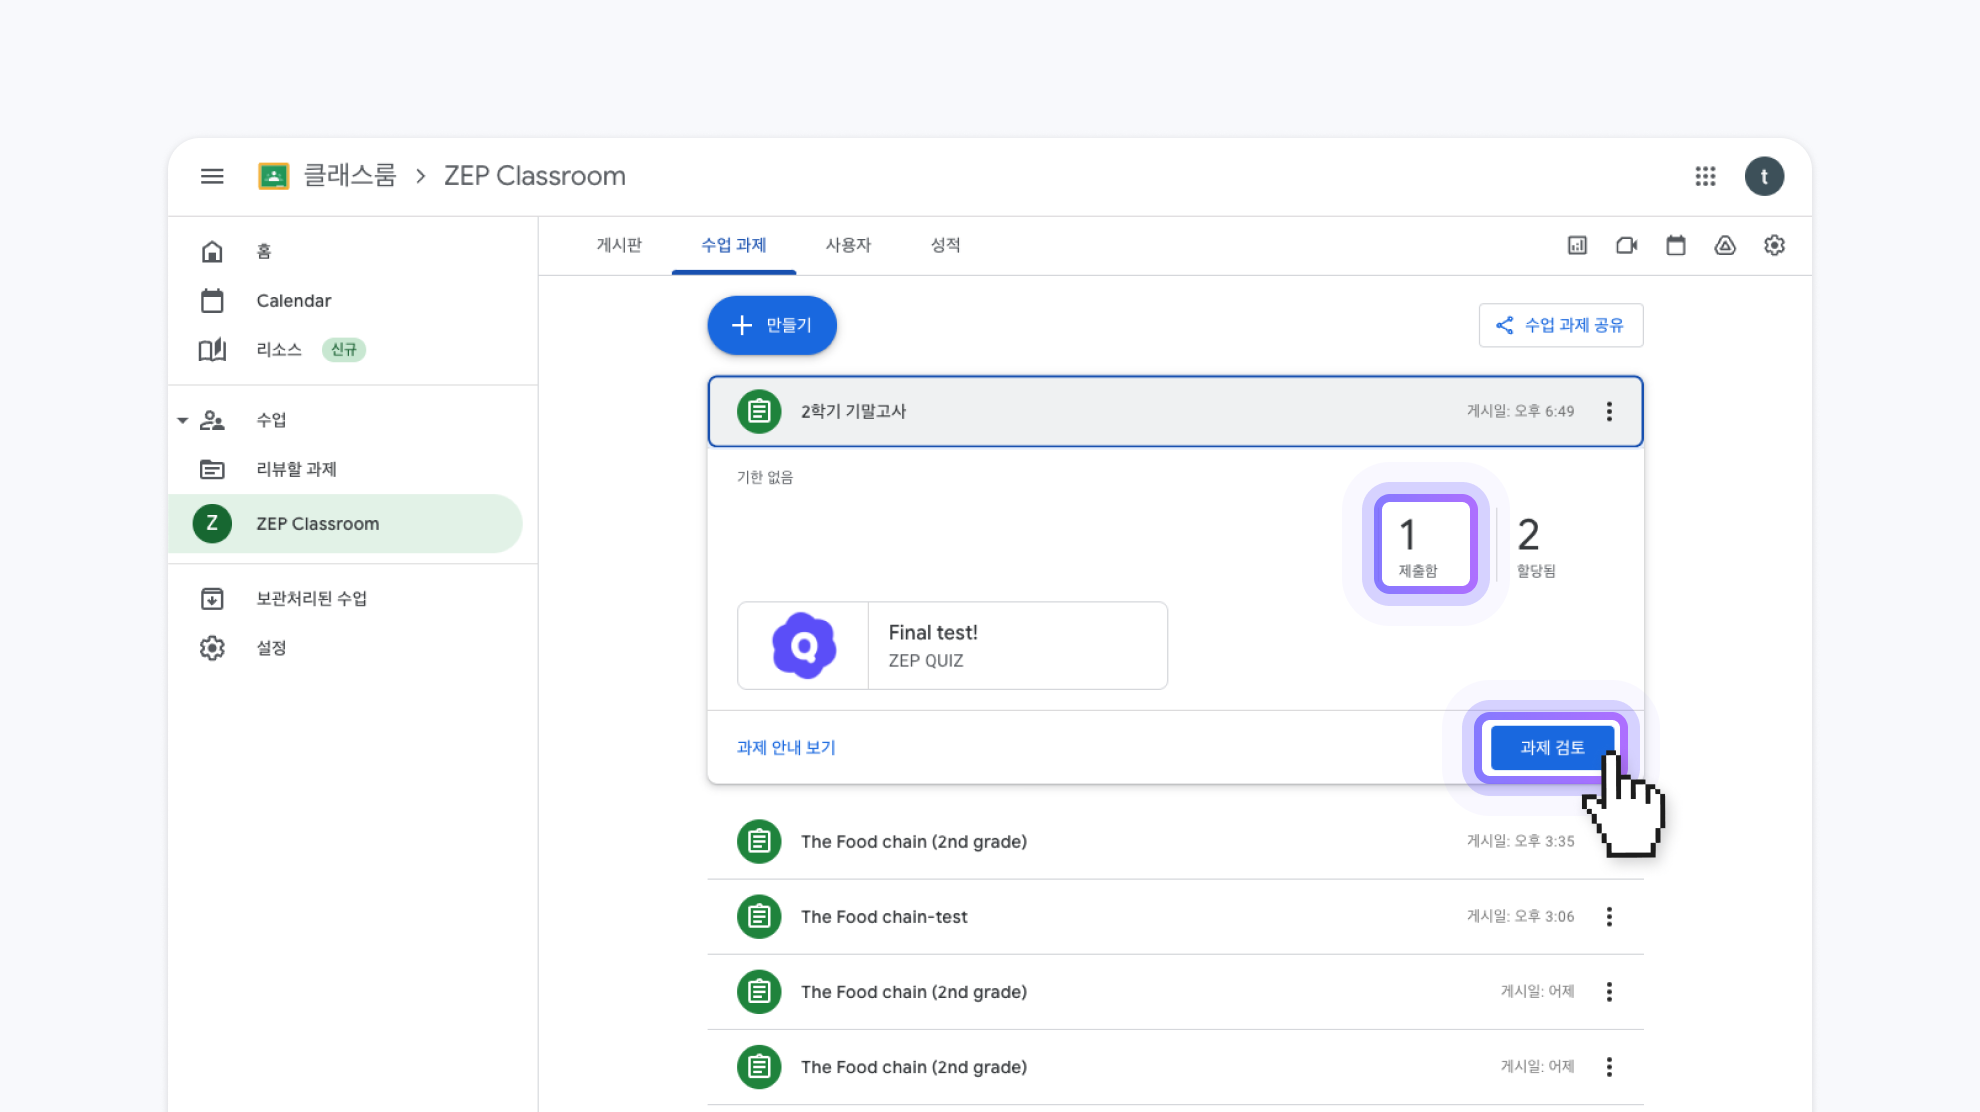Screen dimensions: 1980x1112
Task: Switch to the 게시판 tab
Action: [x=619, y=245]
